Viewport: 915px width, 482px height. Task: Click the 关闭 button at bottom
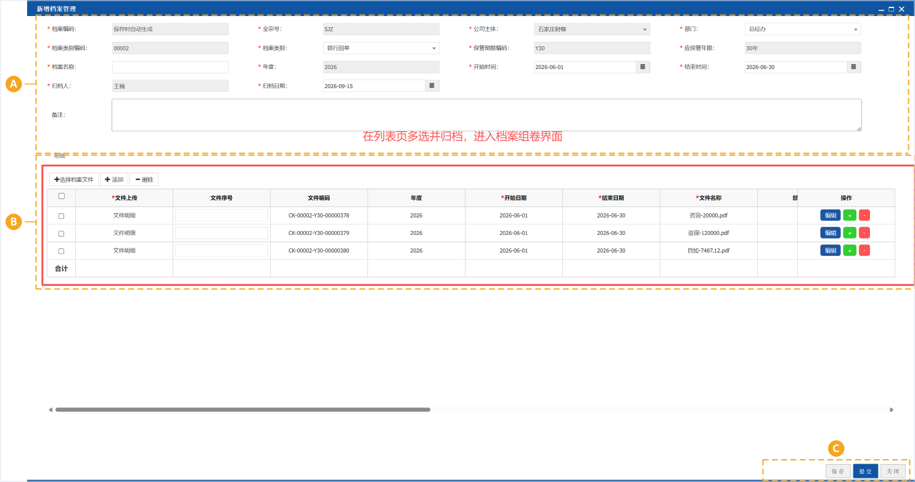893,471
